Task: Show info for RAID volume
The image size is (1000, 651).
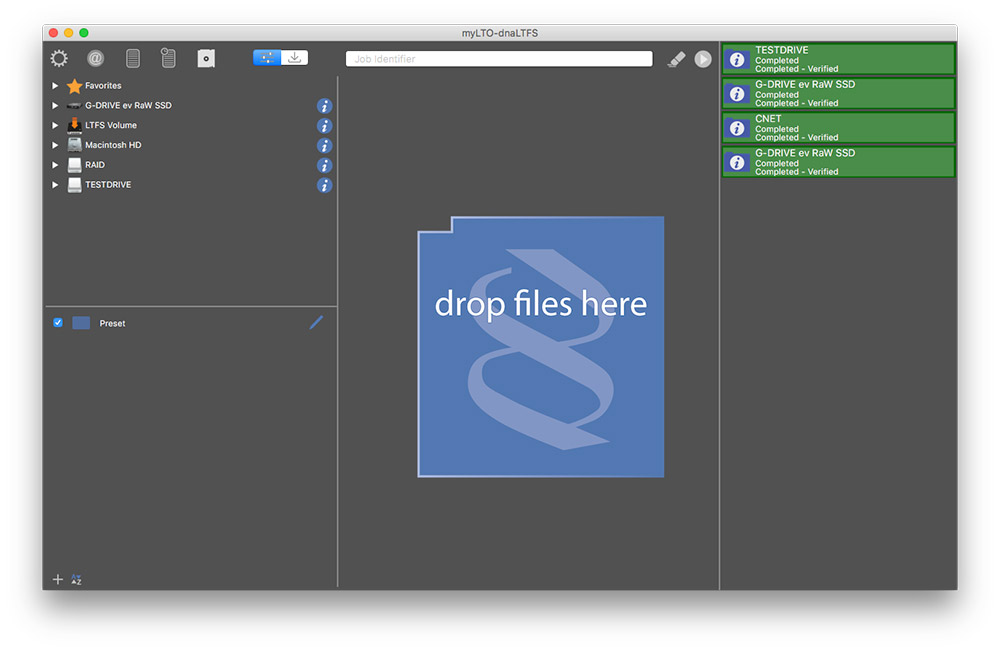Action: [325, 165]
